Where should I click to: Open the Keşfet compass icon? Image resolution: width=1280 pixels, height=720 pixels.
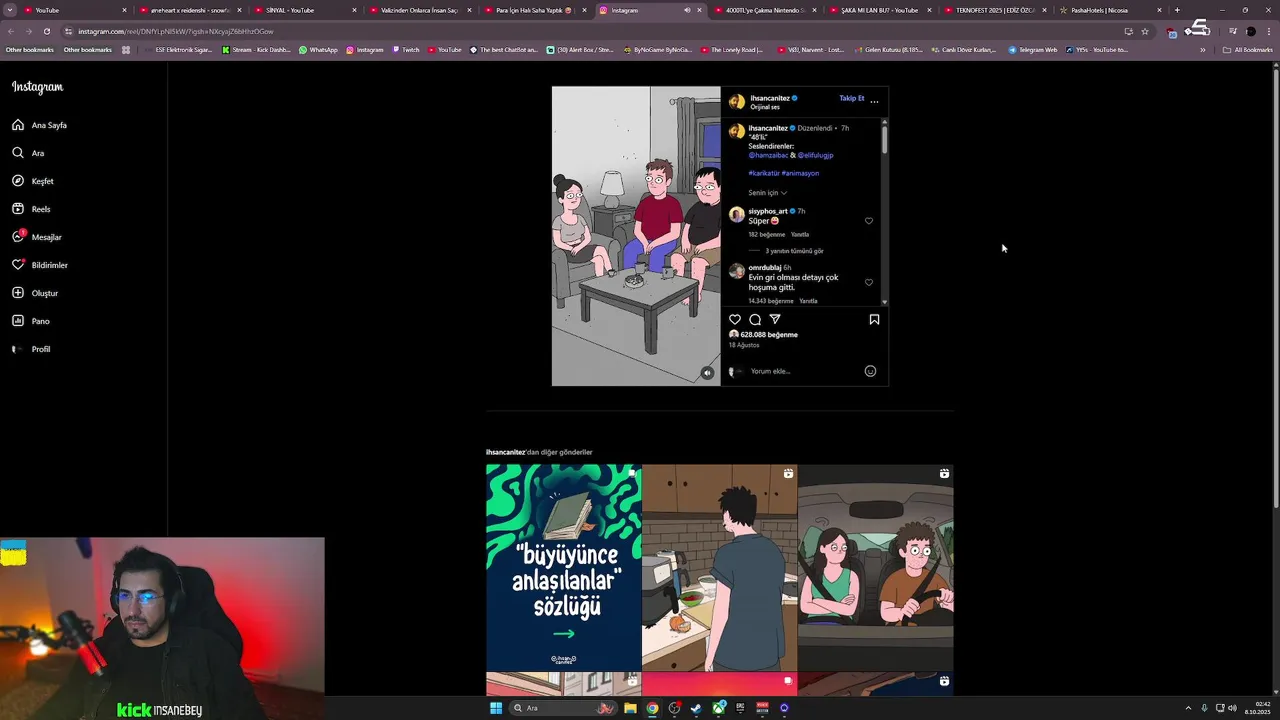(x=18, y=181)
